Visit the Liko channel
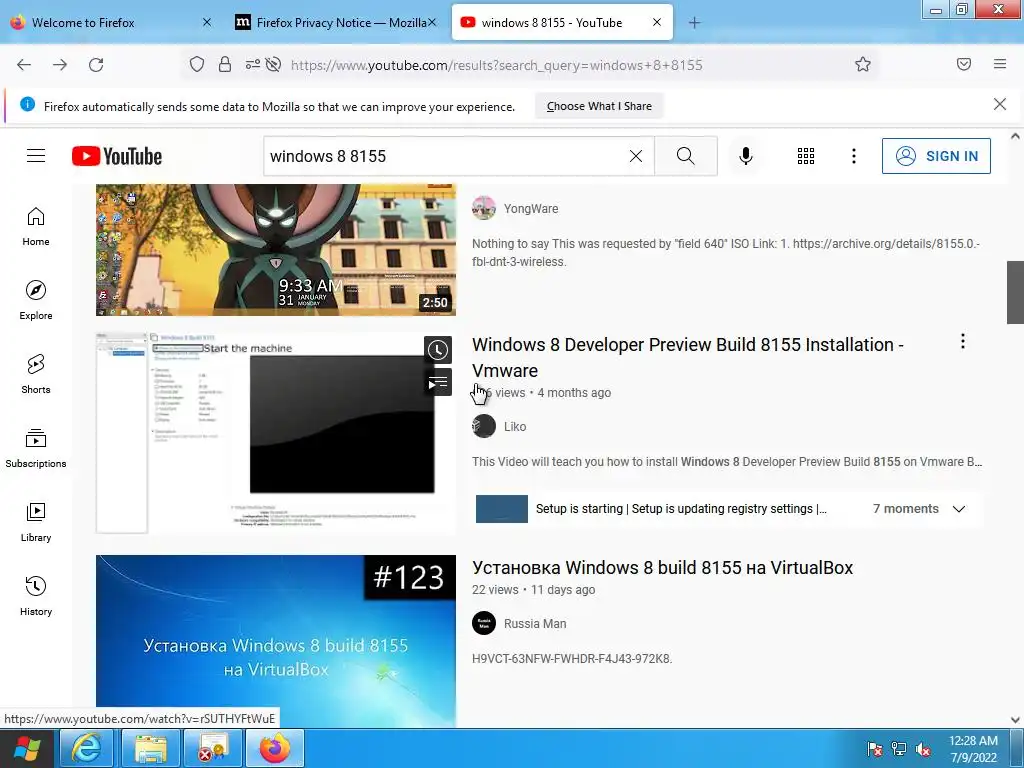Screen dimensions: 1024x768 (x=515, y=426)
